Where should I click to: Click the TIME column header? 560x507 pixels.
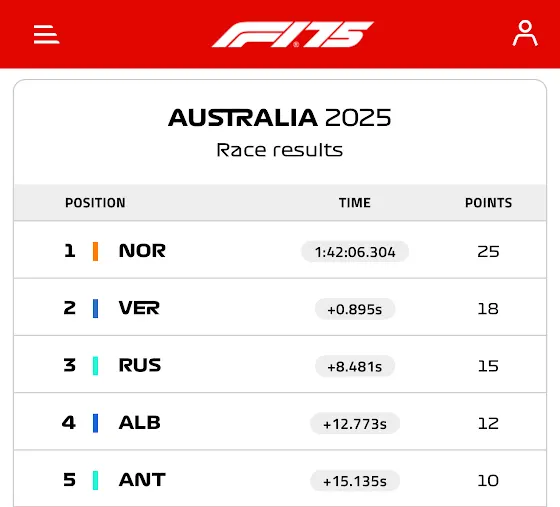pos(355,203)
